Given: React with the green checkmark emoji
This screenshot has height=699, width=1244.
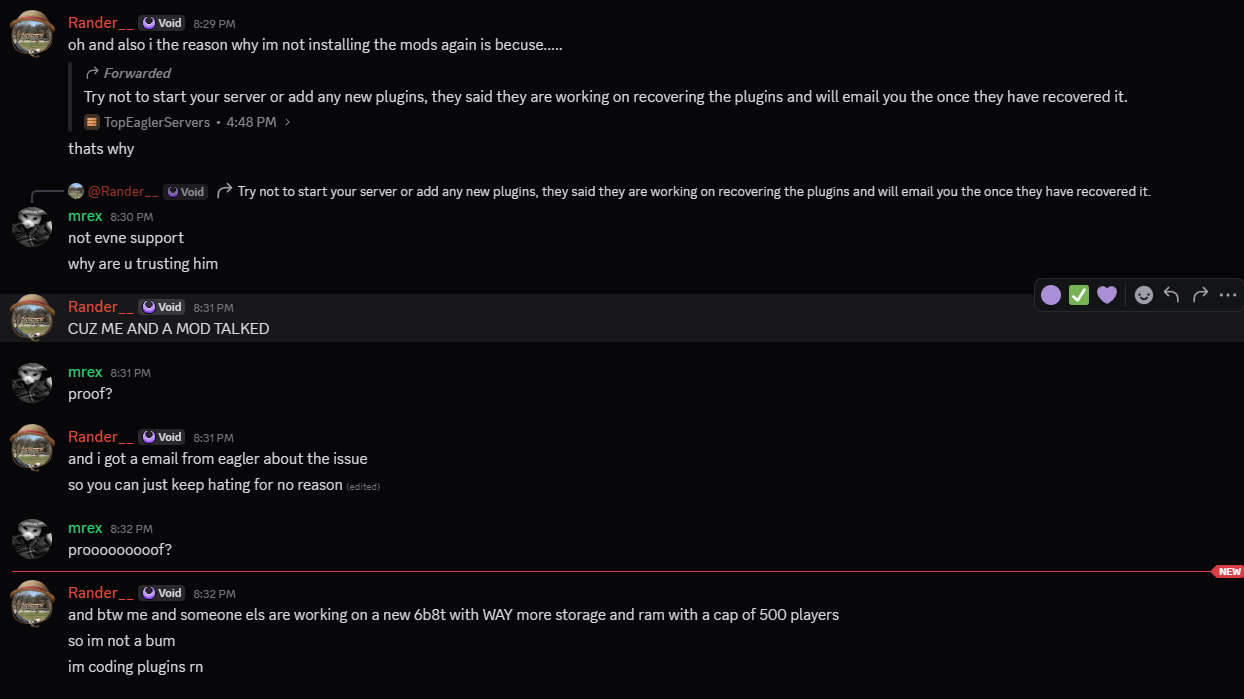Looking at the screenshot, I should pos(1079,295).
